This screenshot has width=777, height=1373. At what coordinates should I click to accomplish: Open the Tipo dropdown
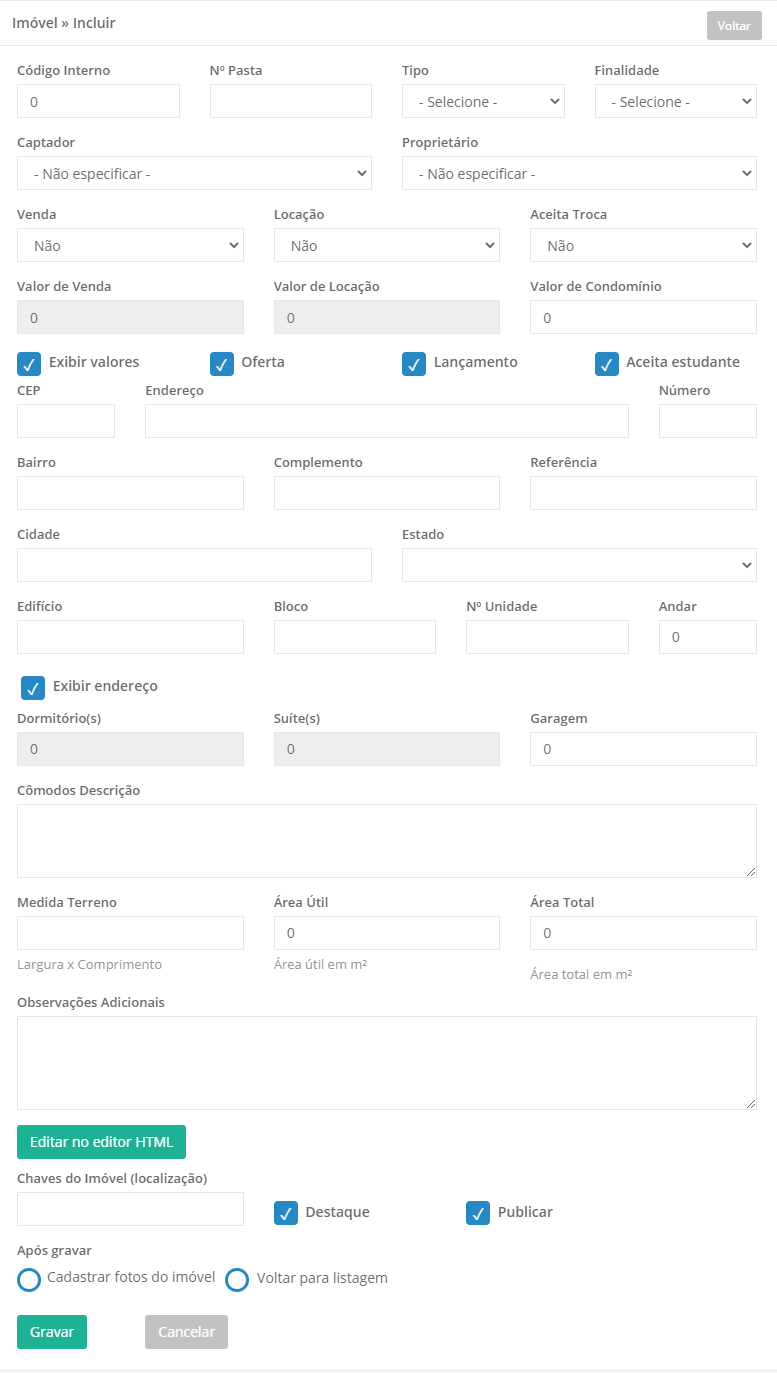[483, 101]
